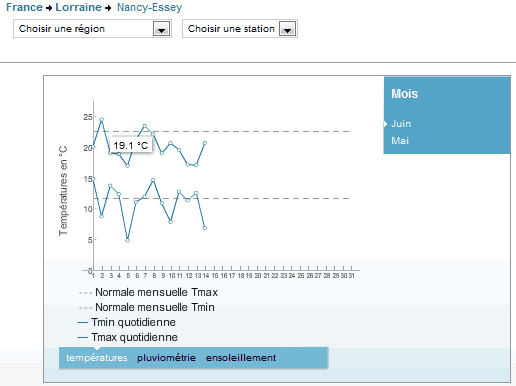Screen dimensions: 516x386
Task: Click the Nancy-Essey breadcrumb
Action: [x=149, y=7]
